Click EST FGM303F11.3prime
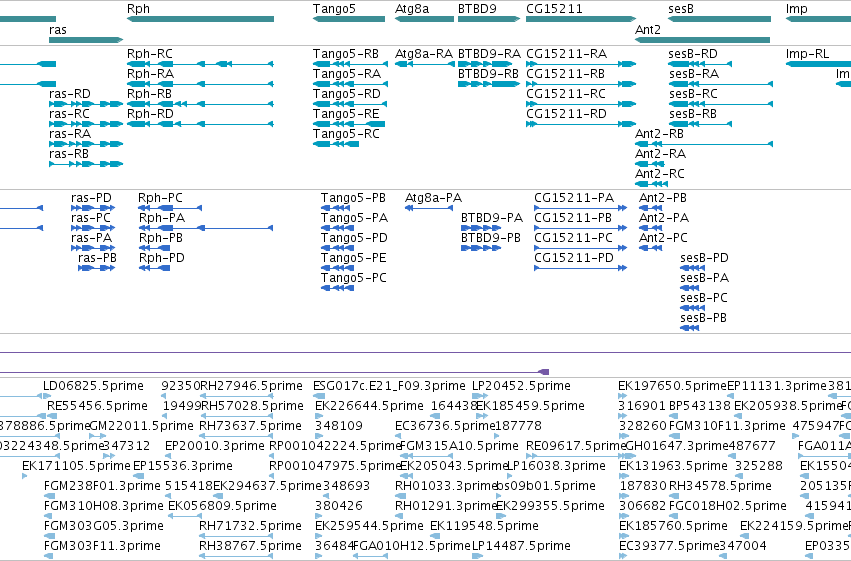Viewport: 851px width, 561px height. click(102, 546)
